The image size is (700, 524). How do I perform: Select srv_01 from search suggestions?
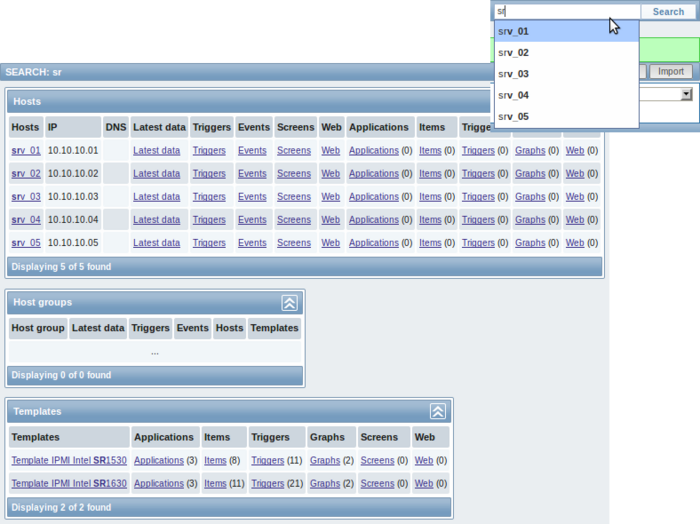click(567, 31)
